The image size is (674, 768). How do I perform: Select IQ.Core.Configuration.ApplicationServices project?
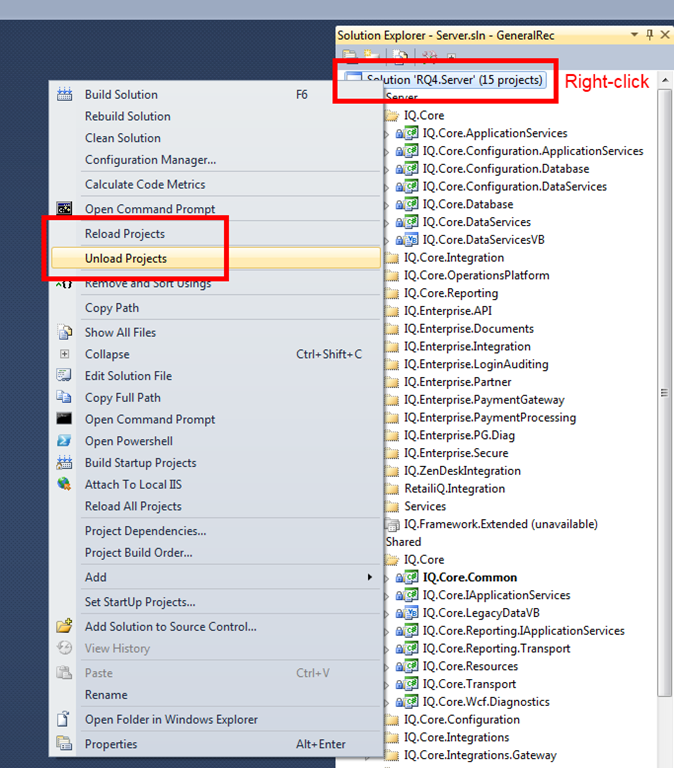[532, 151]
